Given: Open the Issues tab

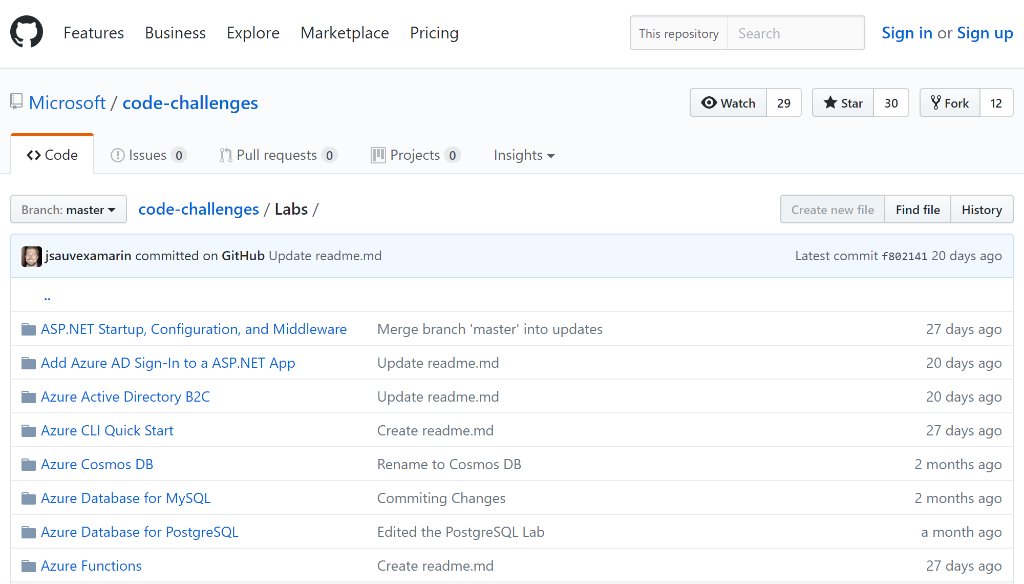Looking at the screenshot, I should point(148,155).
